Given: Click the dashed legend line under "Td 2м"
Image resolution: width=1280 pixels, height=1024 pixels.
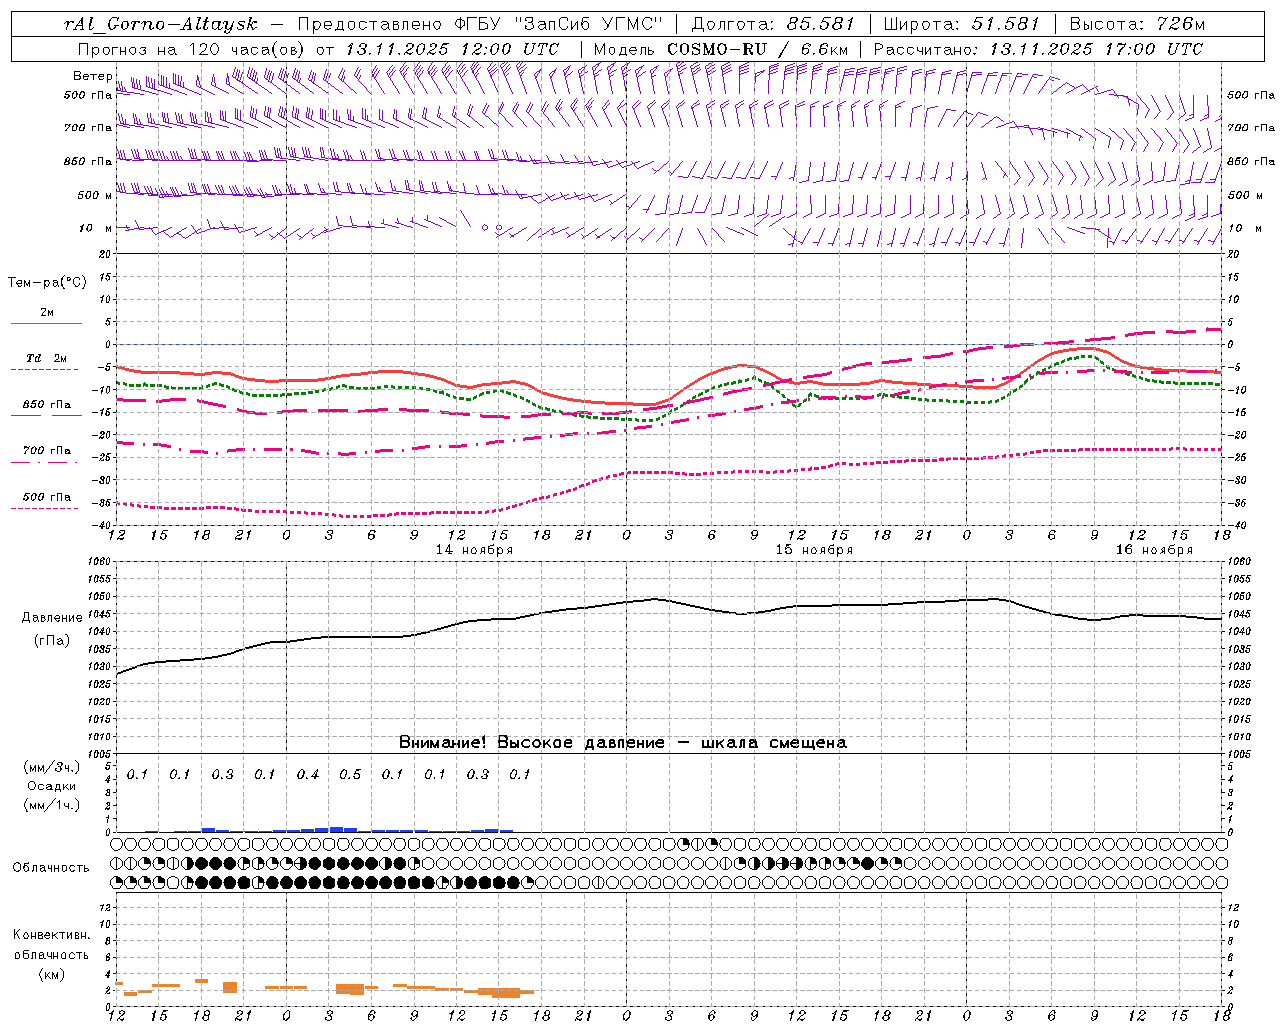Looking at the screenshot, I should pos(46,369).
